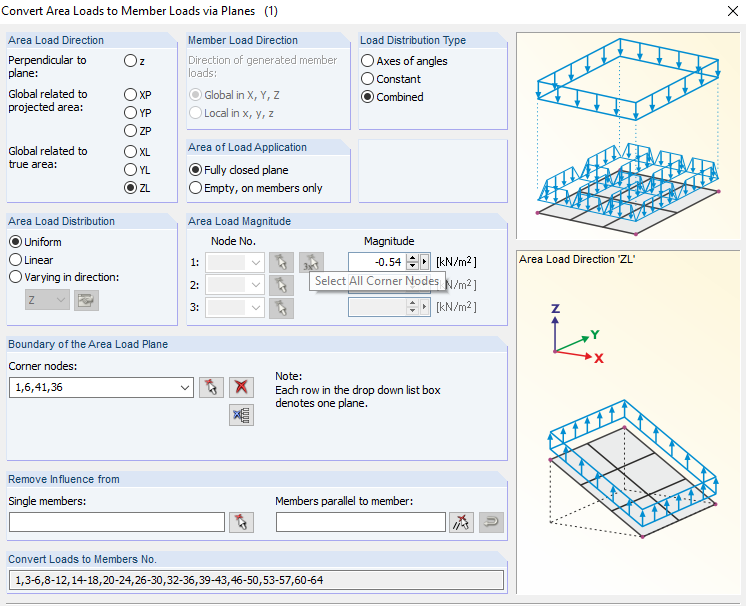Pick node for row 1
Screen dimensions: 746x606
coord(282,262)
